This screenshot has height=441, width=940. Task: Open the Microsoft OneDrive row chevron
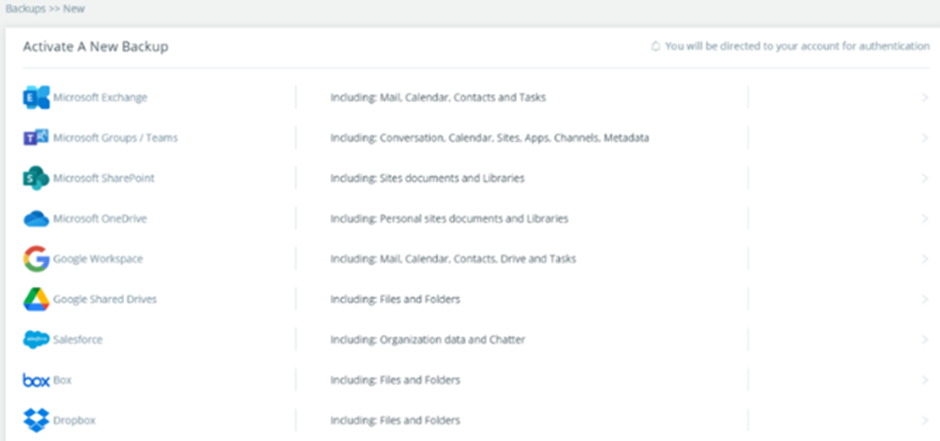pyautogui.click(x=924, y=219)
